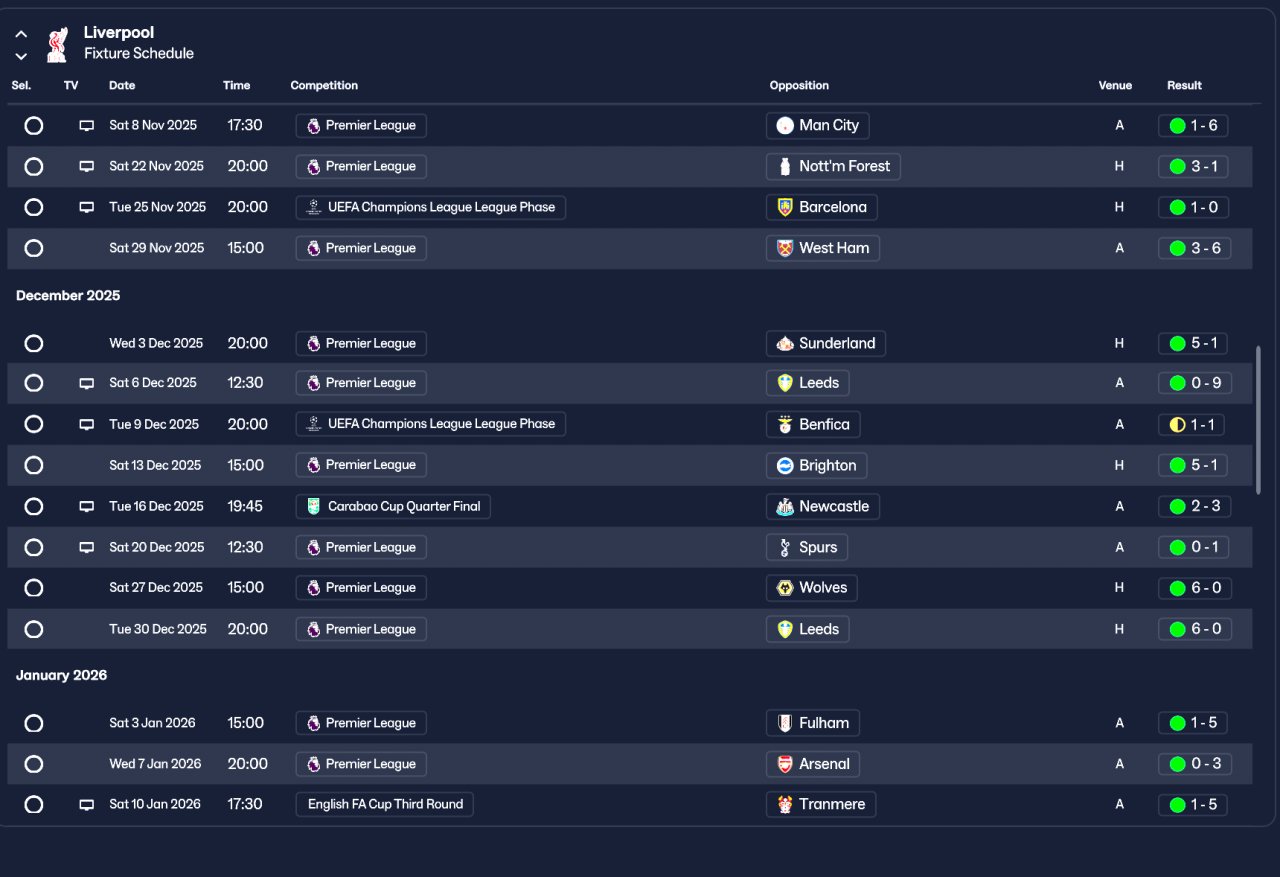Viewport: 1280px width, 877px height.
Task: Click the TV icon for Tranmere fixture
Action: coord(87,804)
